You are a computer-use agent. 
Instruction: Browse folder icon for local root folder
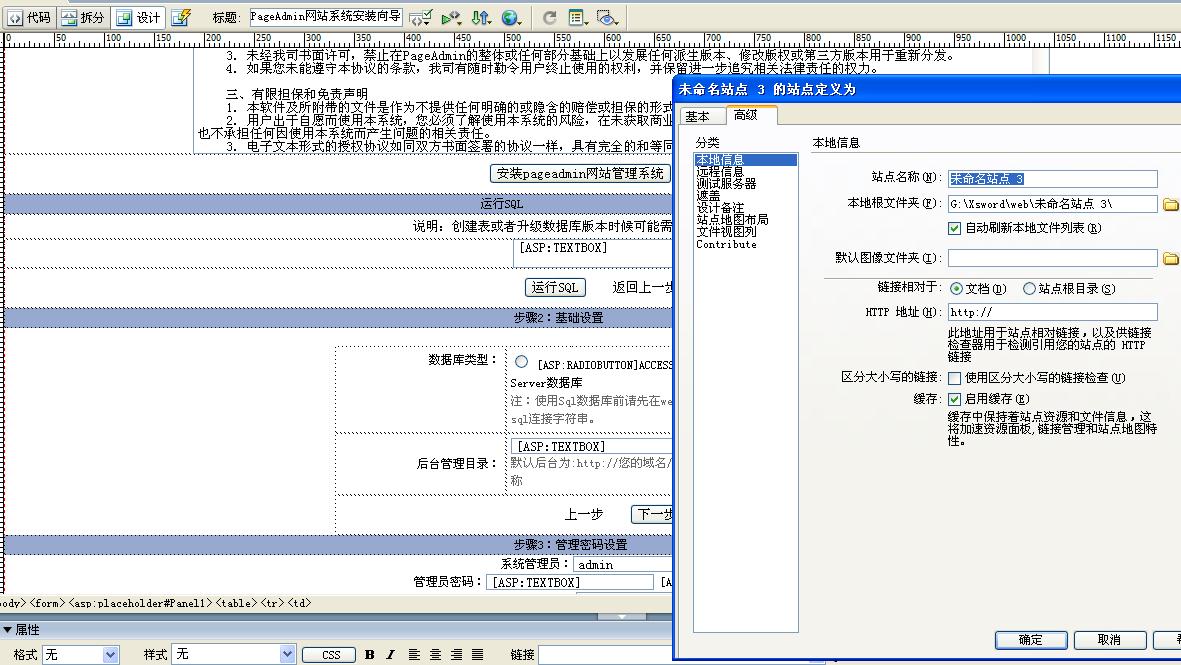1171,204
